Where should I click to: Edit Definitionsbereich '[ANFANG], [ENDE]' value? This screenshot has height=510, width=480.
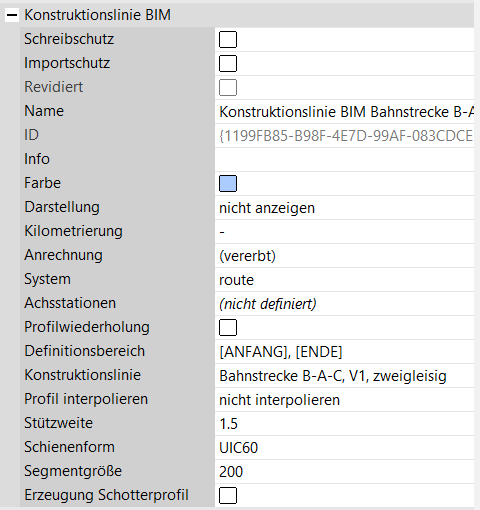click(x=345, y=352)
